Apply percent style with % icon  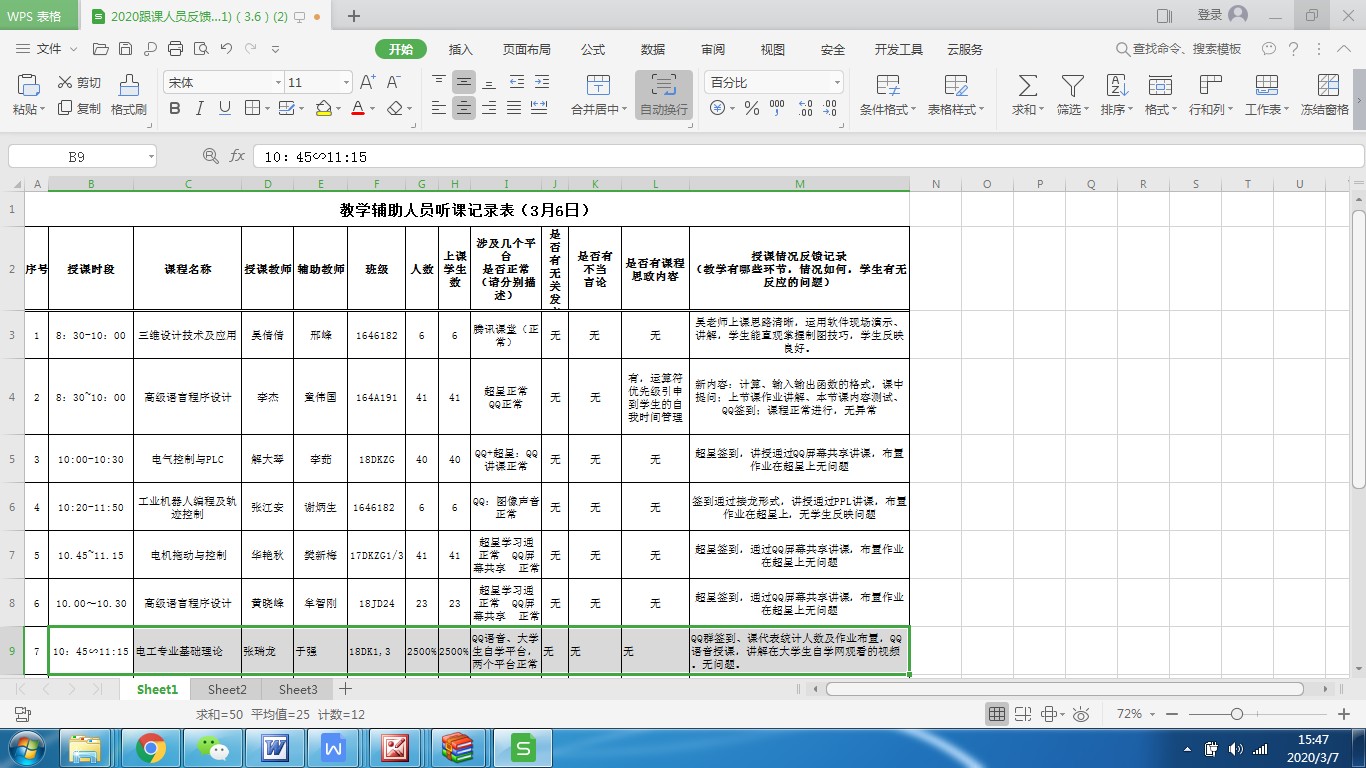[751, 108]
